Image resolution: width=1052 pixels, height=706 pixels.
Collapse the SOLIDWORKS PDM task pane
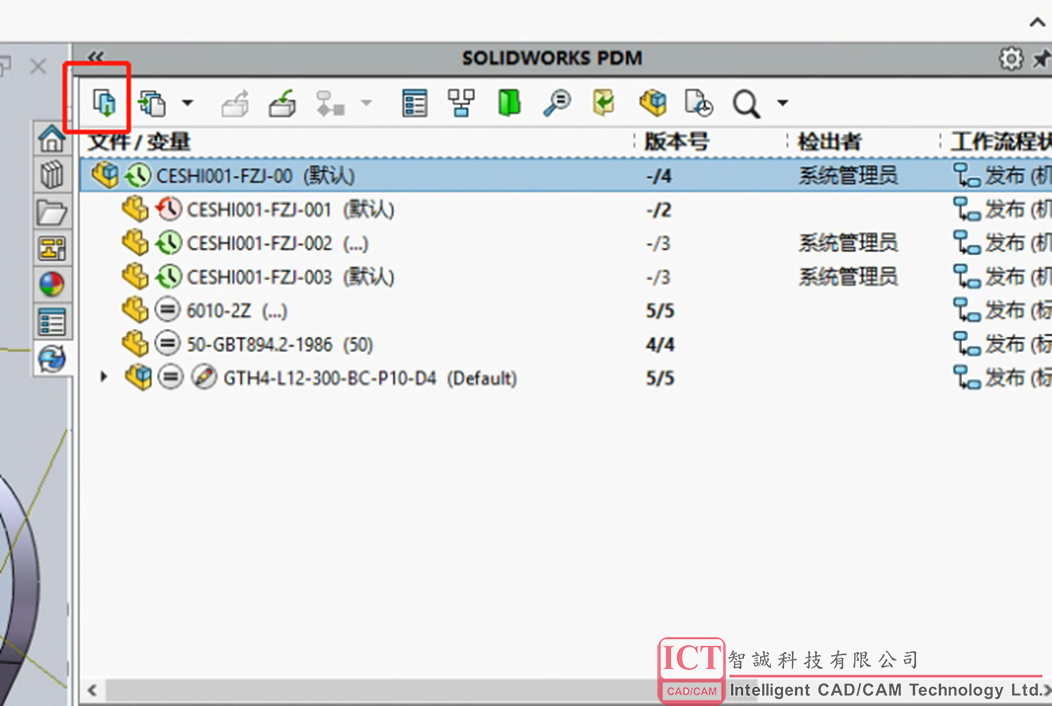[x=96, y=57]
